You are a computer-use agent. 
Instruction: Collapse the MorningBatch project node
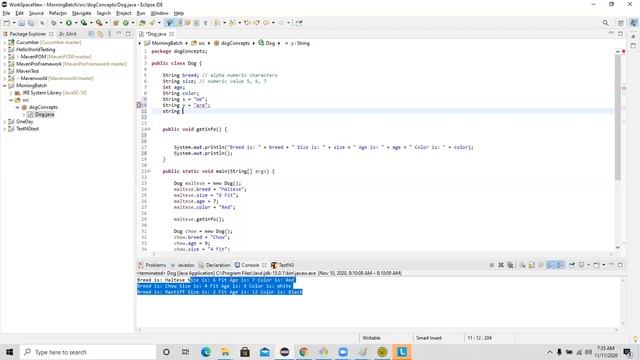[x=4, y=86]
